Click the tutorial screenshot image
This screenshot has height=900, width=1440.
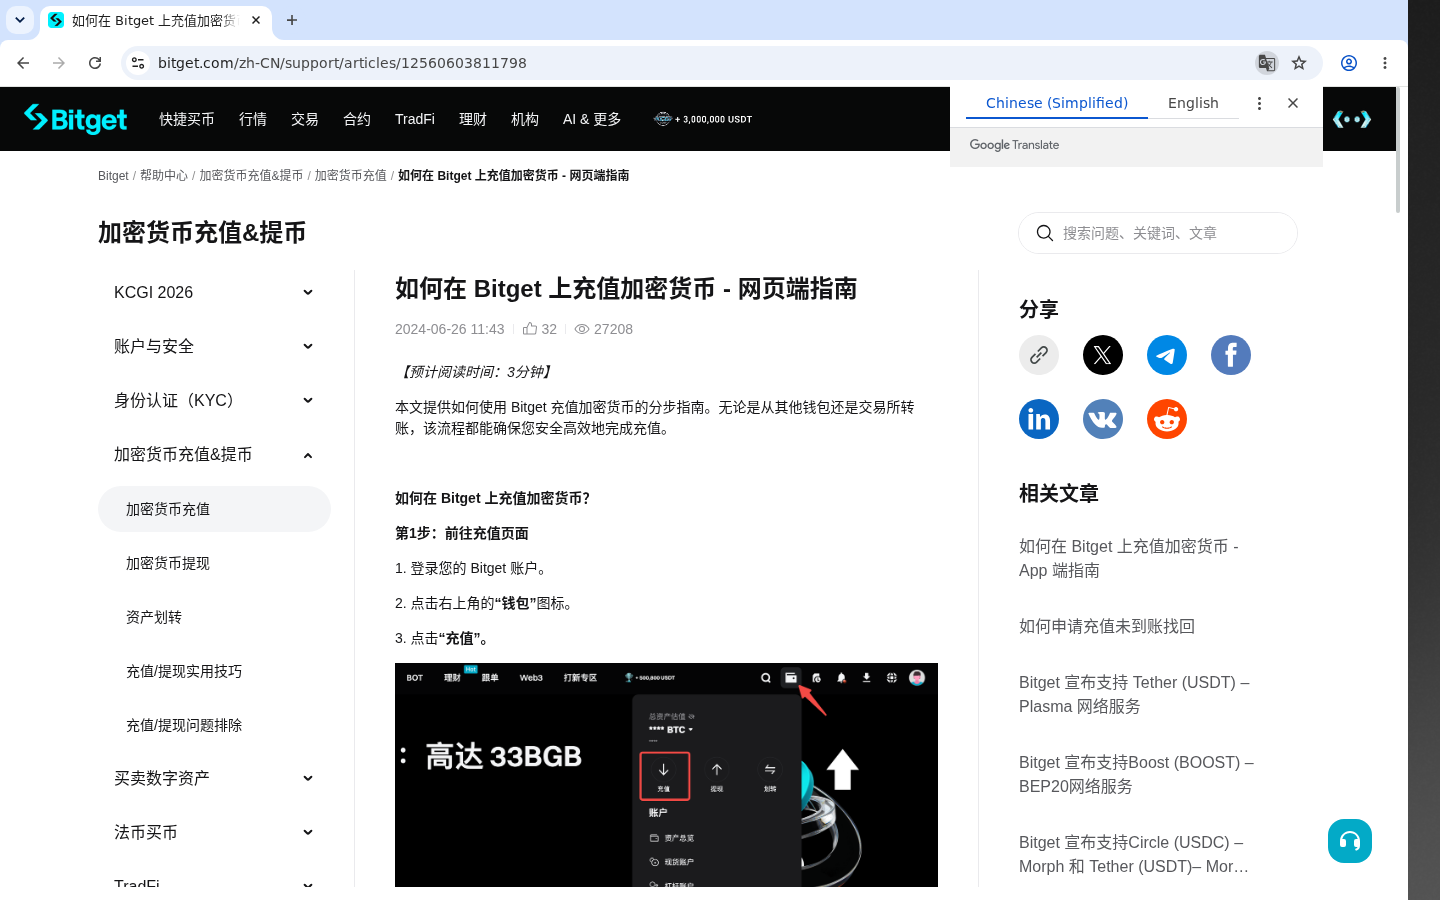point(666,775)
